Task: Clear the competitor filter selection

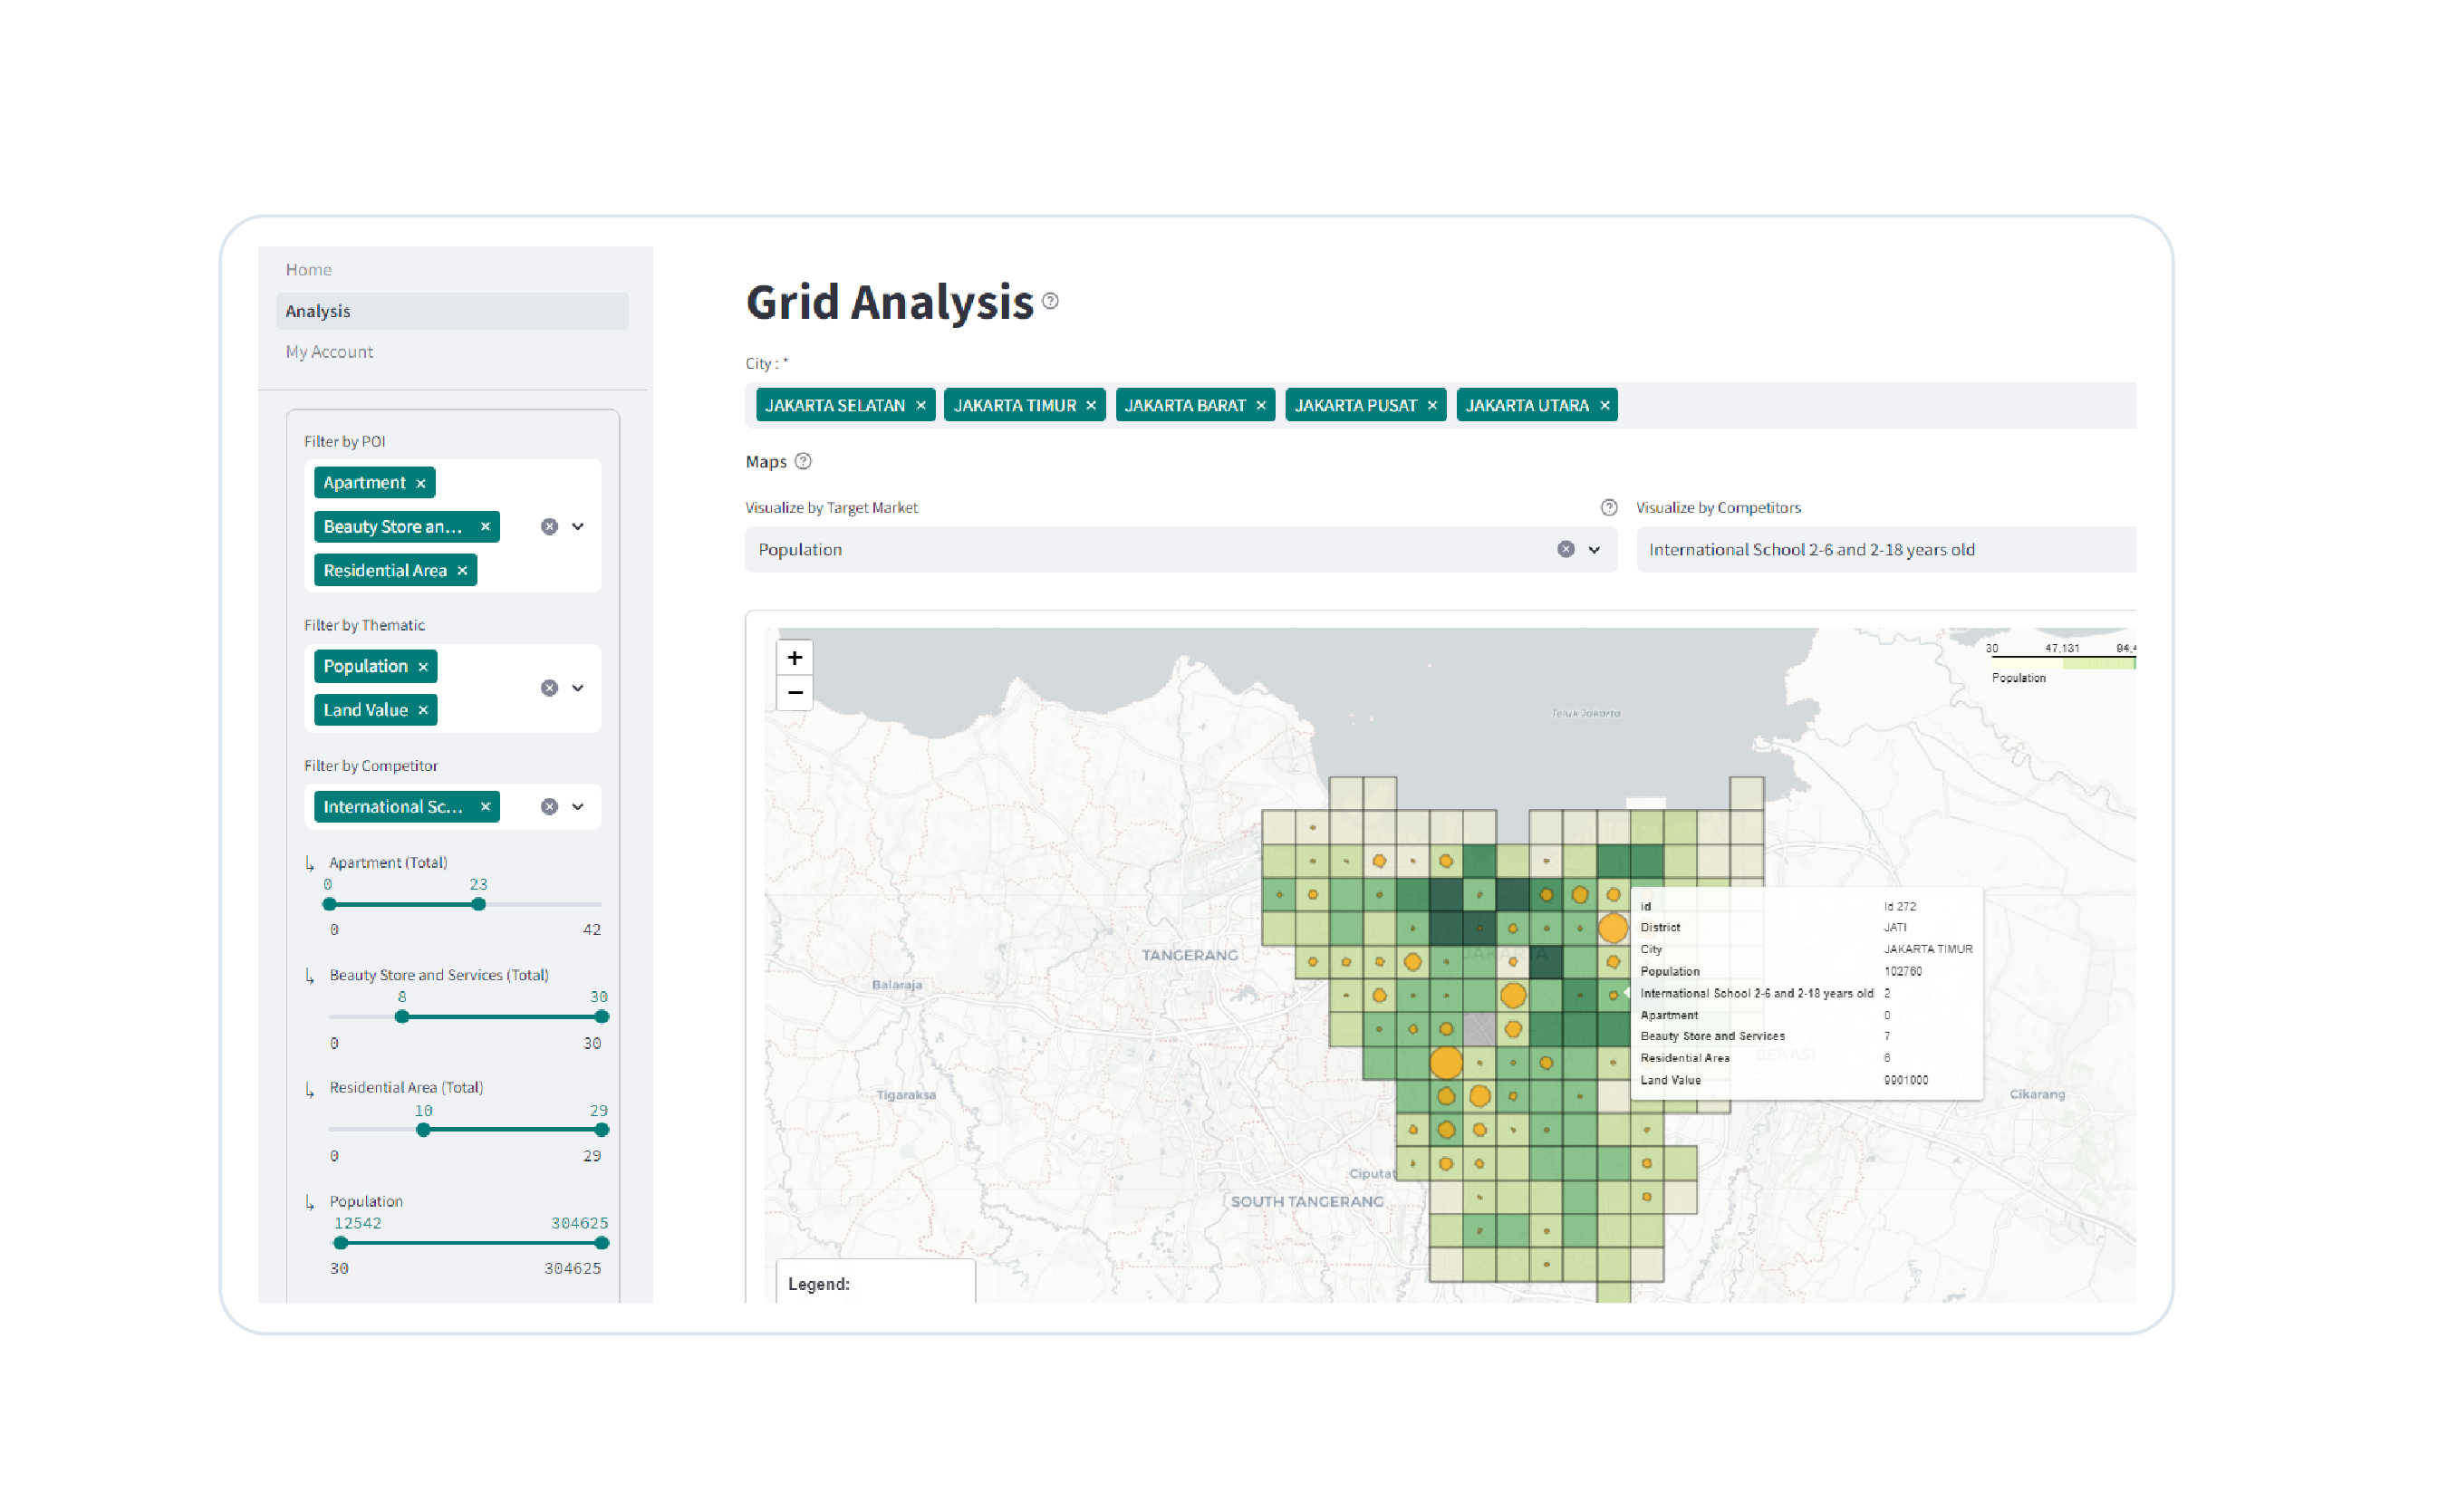Action: pos(549,806)
